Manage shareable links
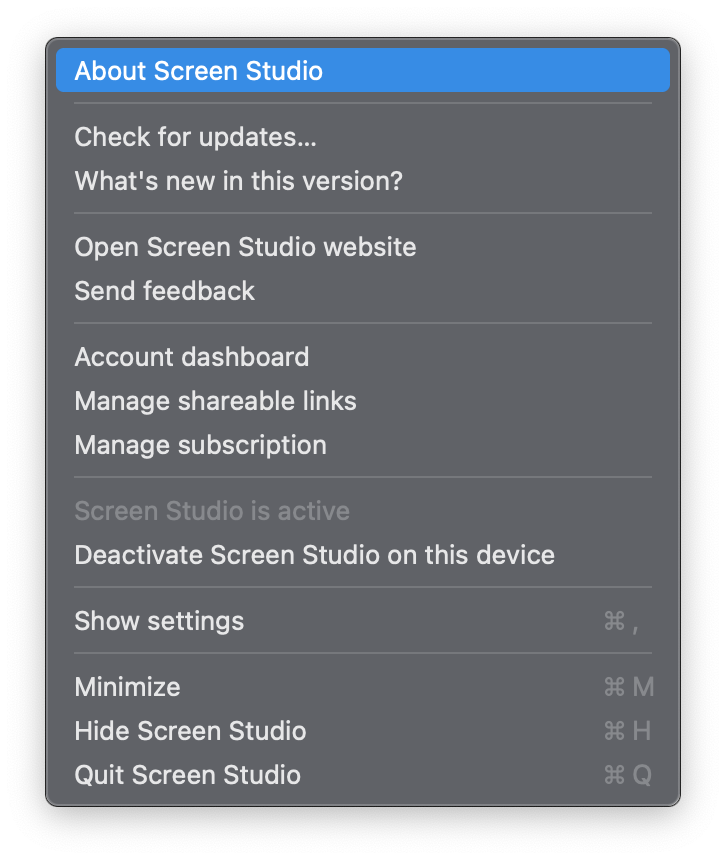The height and width of the screenshot is (860, 726). pyautogui.click(x=215, y=401)
